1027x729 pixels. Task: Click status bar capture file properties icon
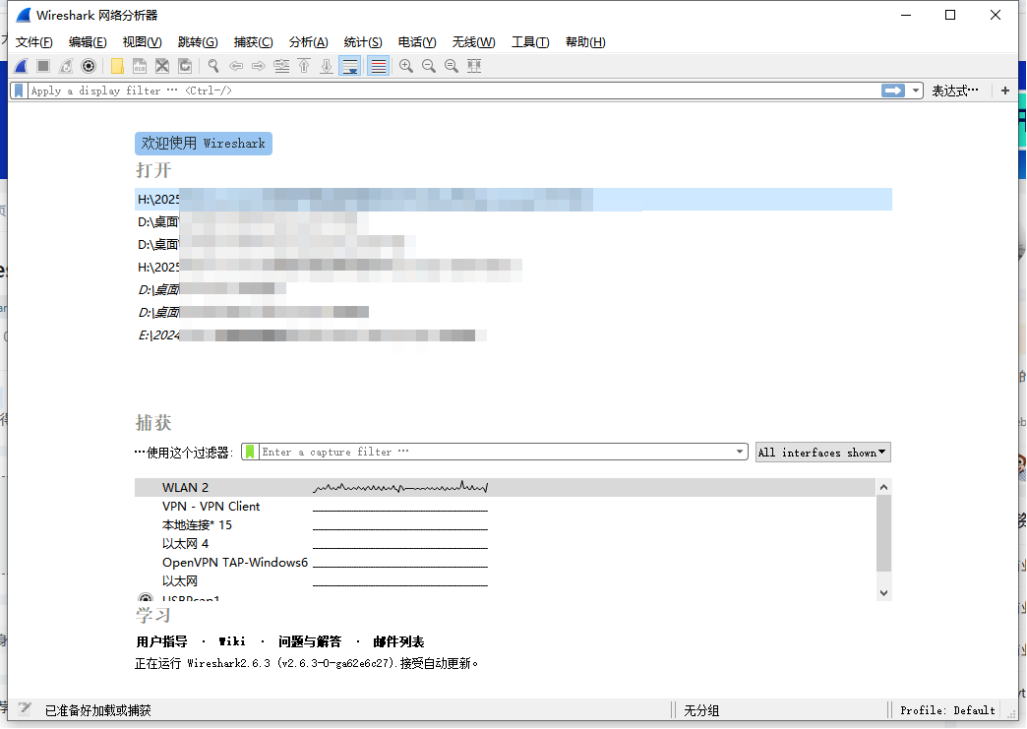coord(25,709)
